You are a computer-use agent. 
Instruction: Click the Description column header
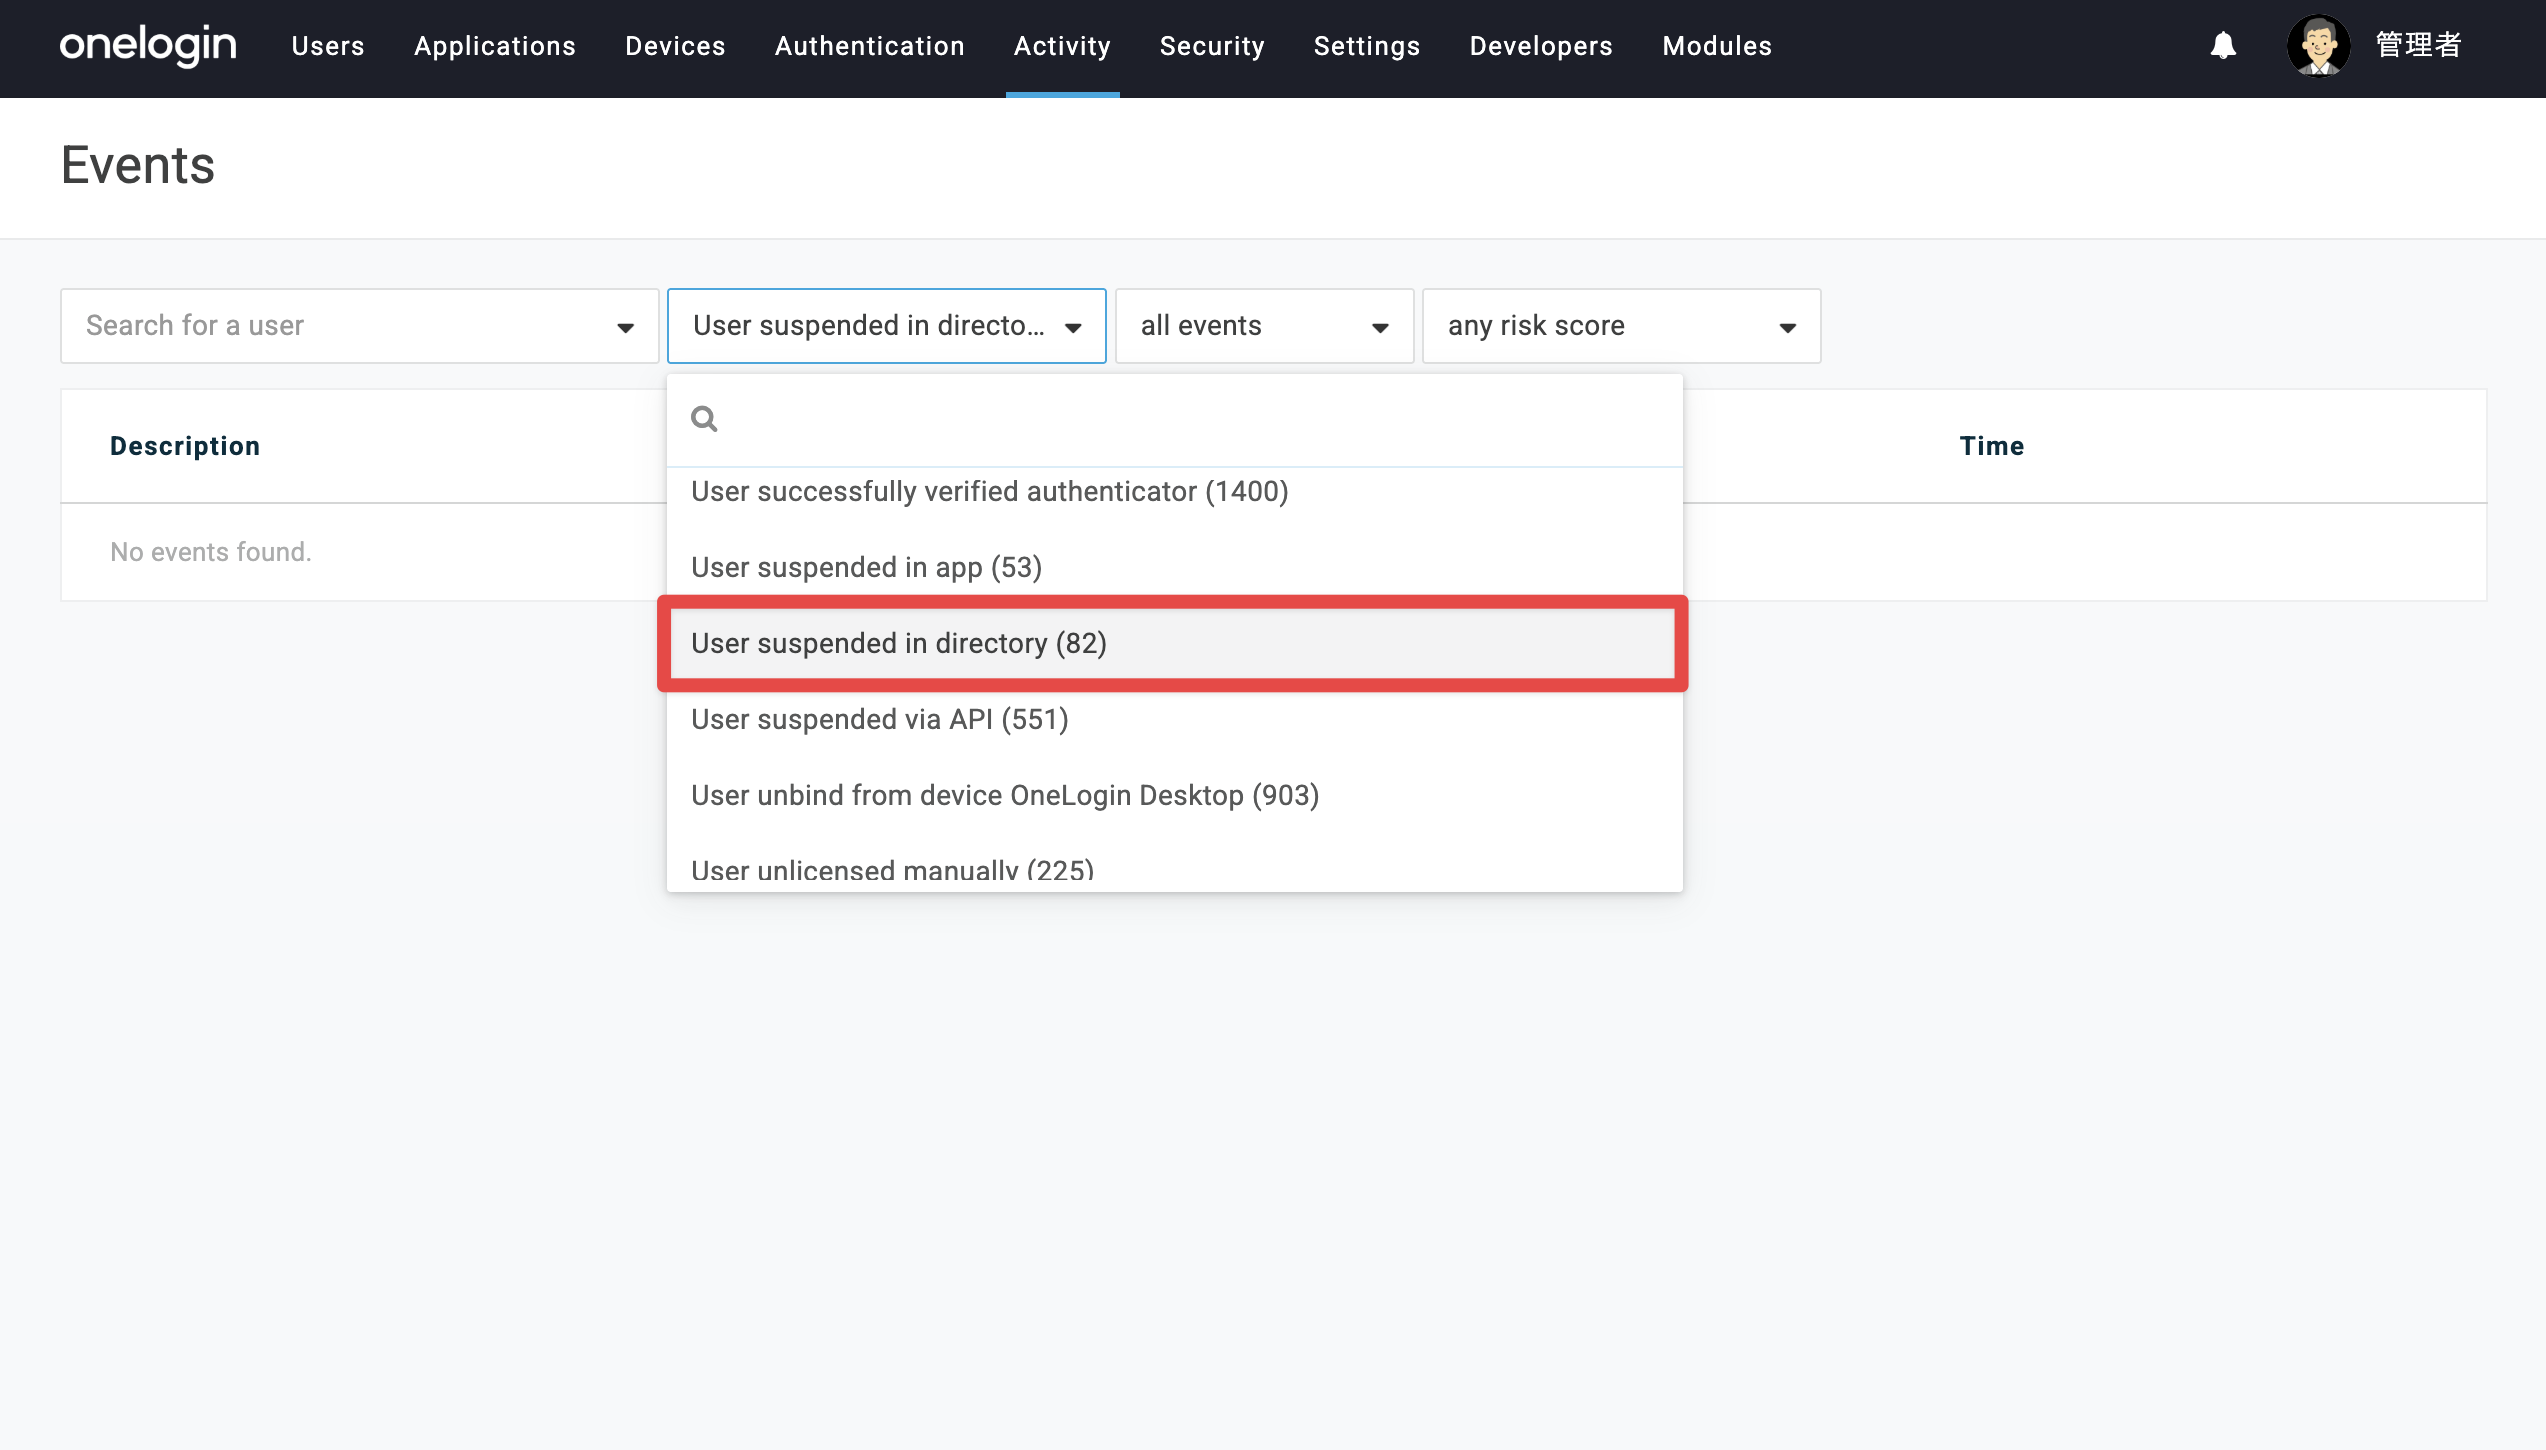tap(185, 446)
